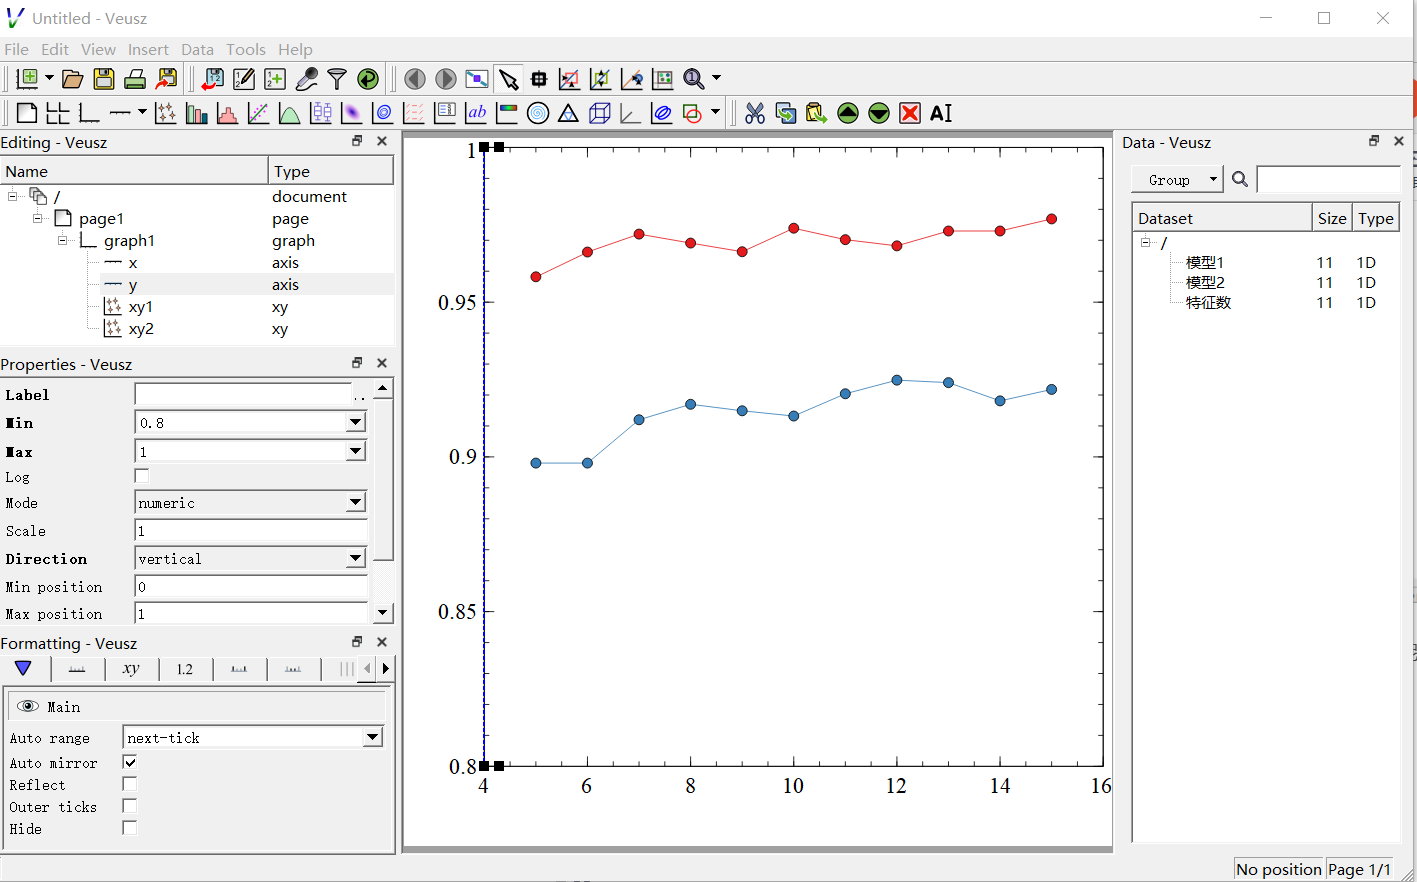Image resolution: width=1417 pixels, height=882 pixels.
Task: Click the dataset search field
Action: click(x=1328, y=179)
